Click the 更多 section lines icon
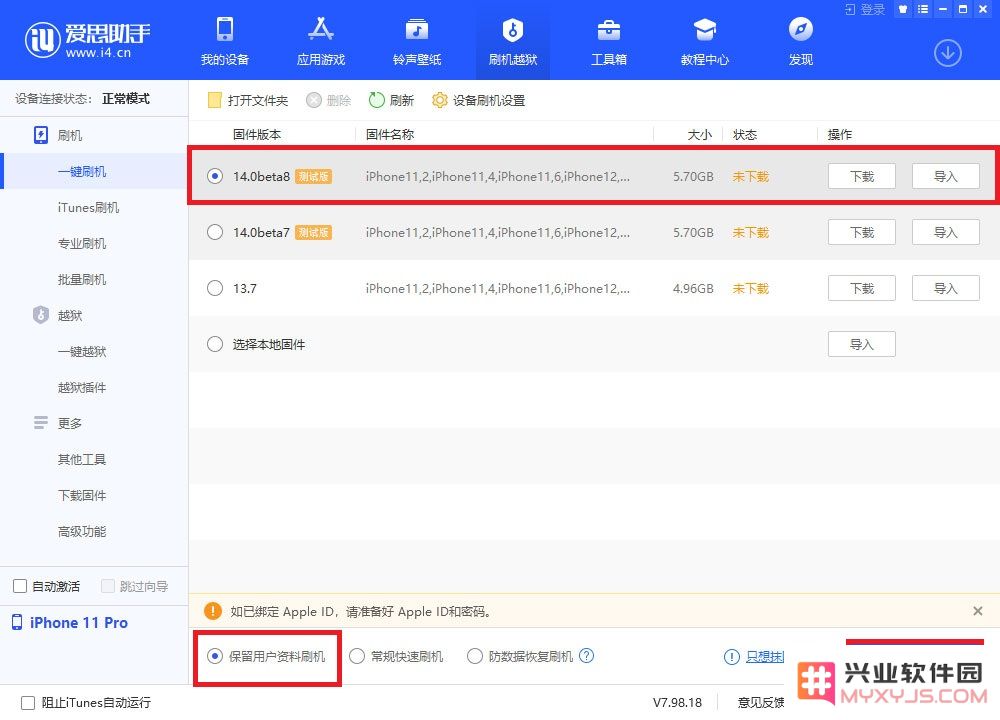The image size is (1000, 720). click(x=41, y=423)
